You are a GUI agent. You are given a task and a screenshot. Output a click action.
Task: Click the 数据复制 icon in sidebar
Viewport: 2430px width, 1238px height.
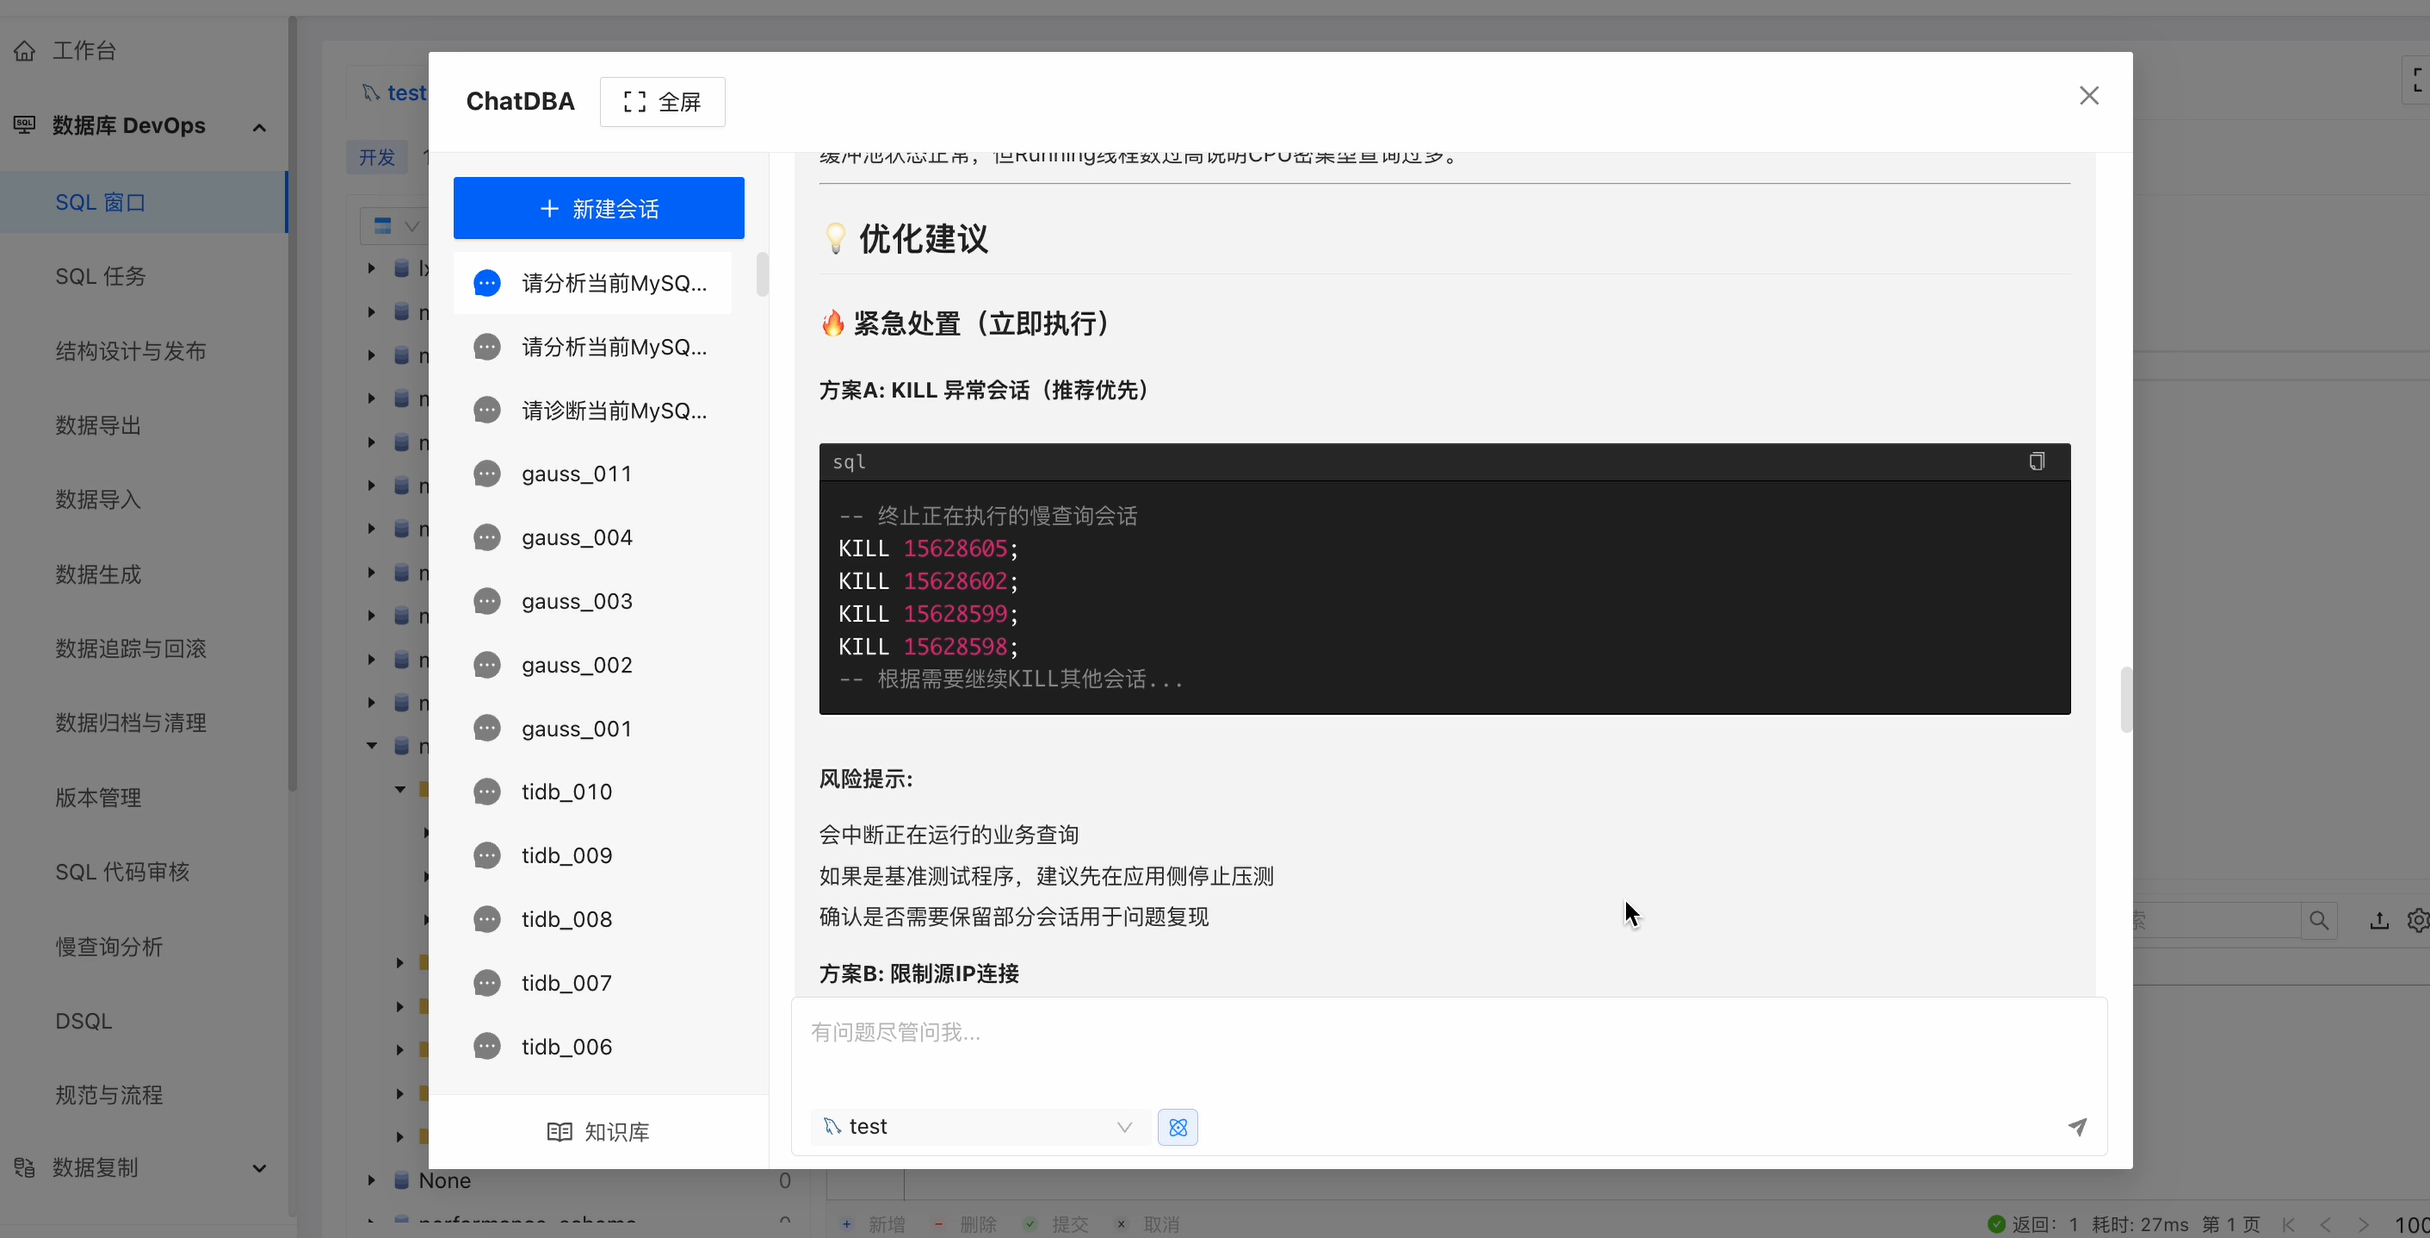coord(24,1167)
